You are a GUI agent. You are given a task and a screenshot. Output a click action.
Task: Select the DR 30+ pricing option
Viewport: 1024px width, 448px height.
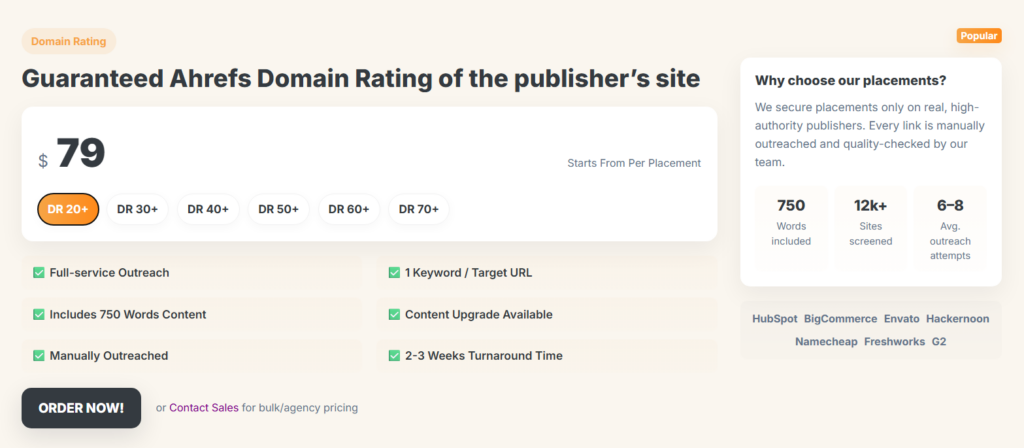137,209
